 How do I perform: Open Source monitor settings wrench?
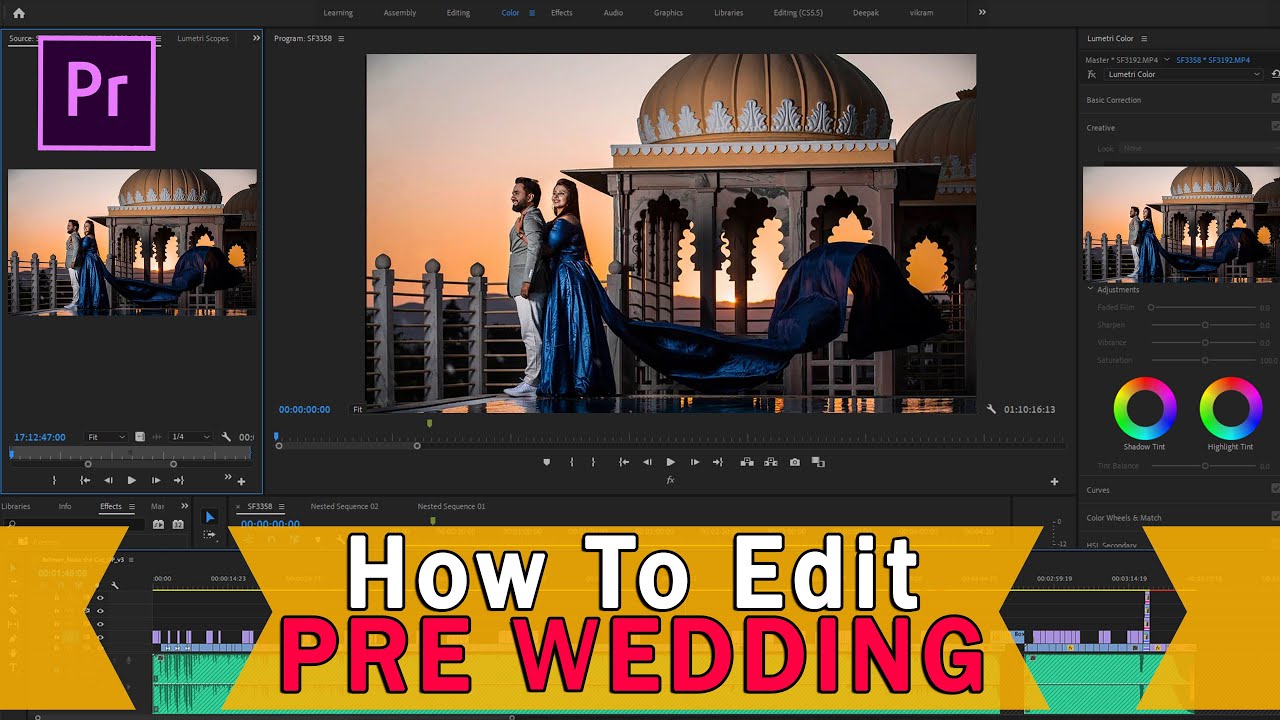click(x=227, y=437)
